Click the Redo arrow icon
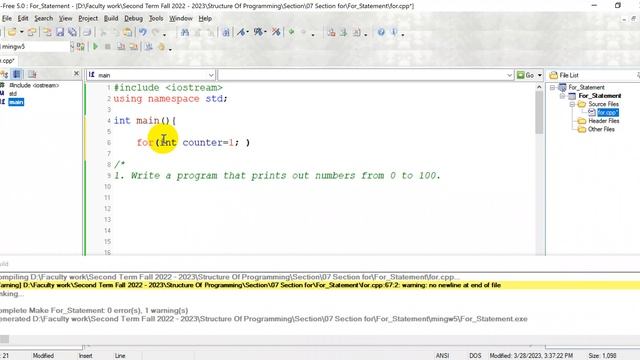 coord(155,32)
